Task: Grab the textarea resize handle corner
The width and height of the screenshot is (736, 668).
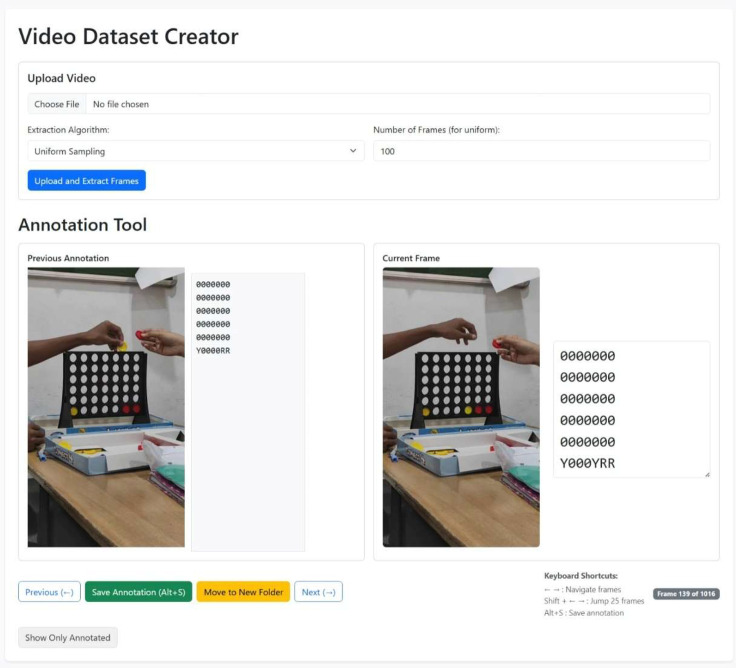Action: click(706, 475)
